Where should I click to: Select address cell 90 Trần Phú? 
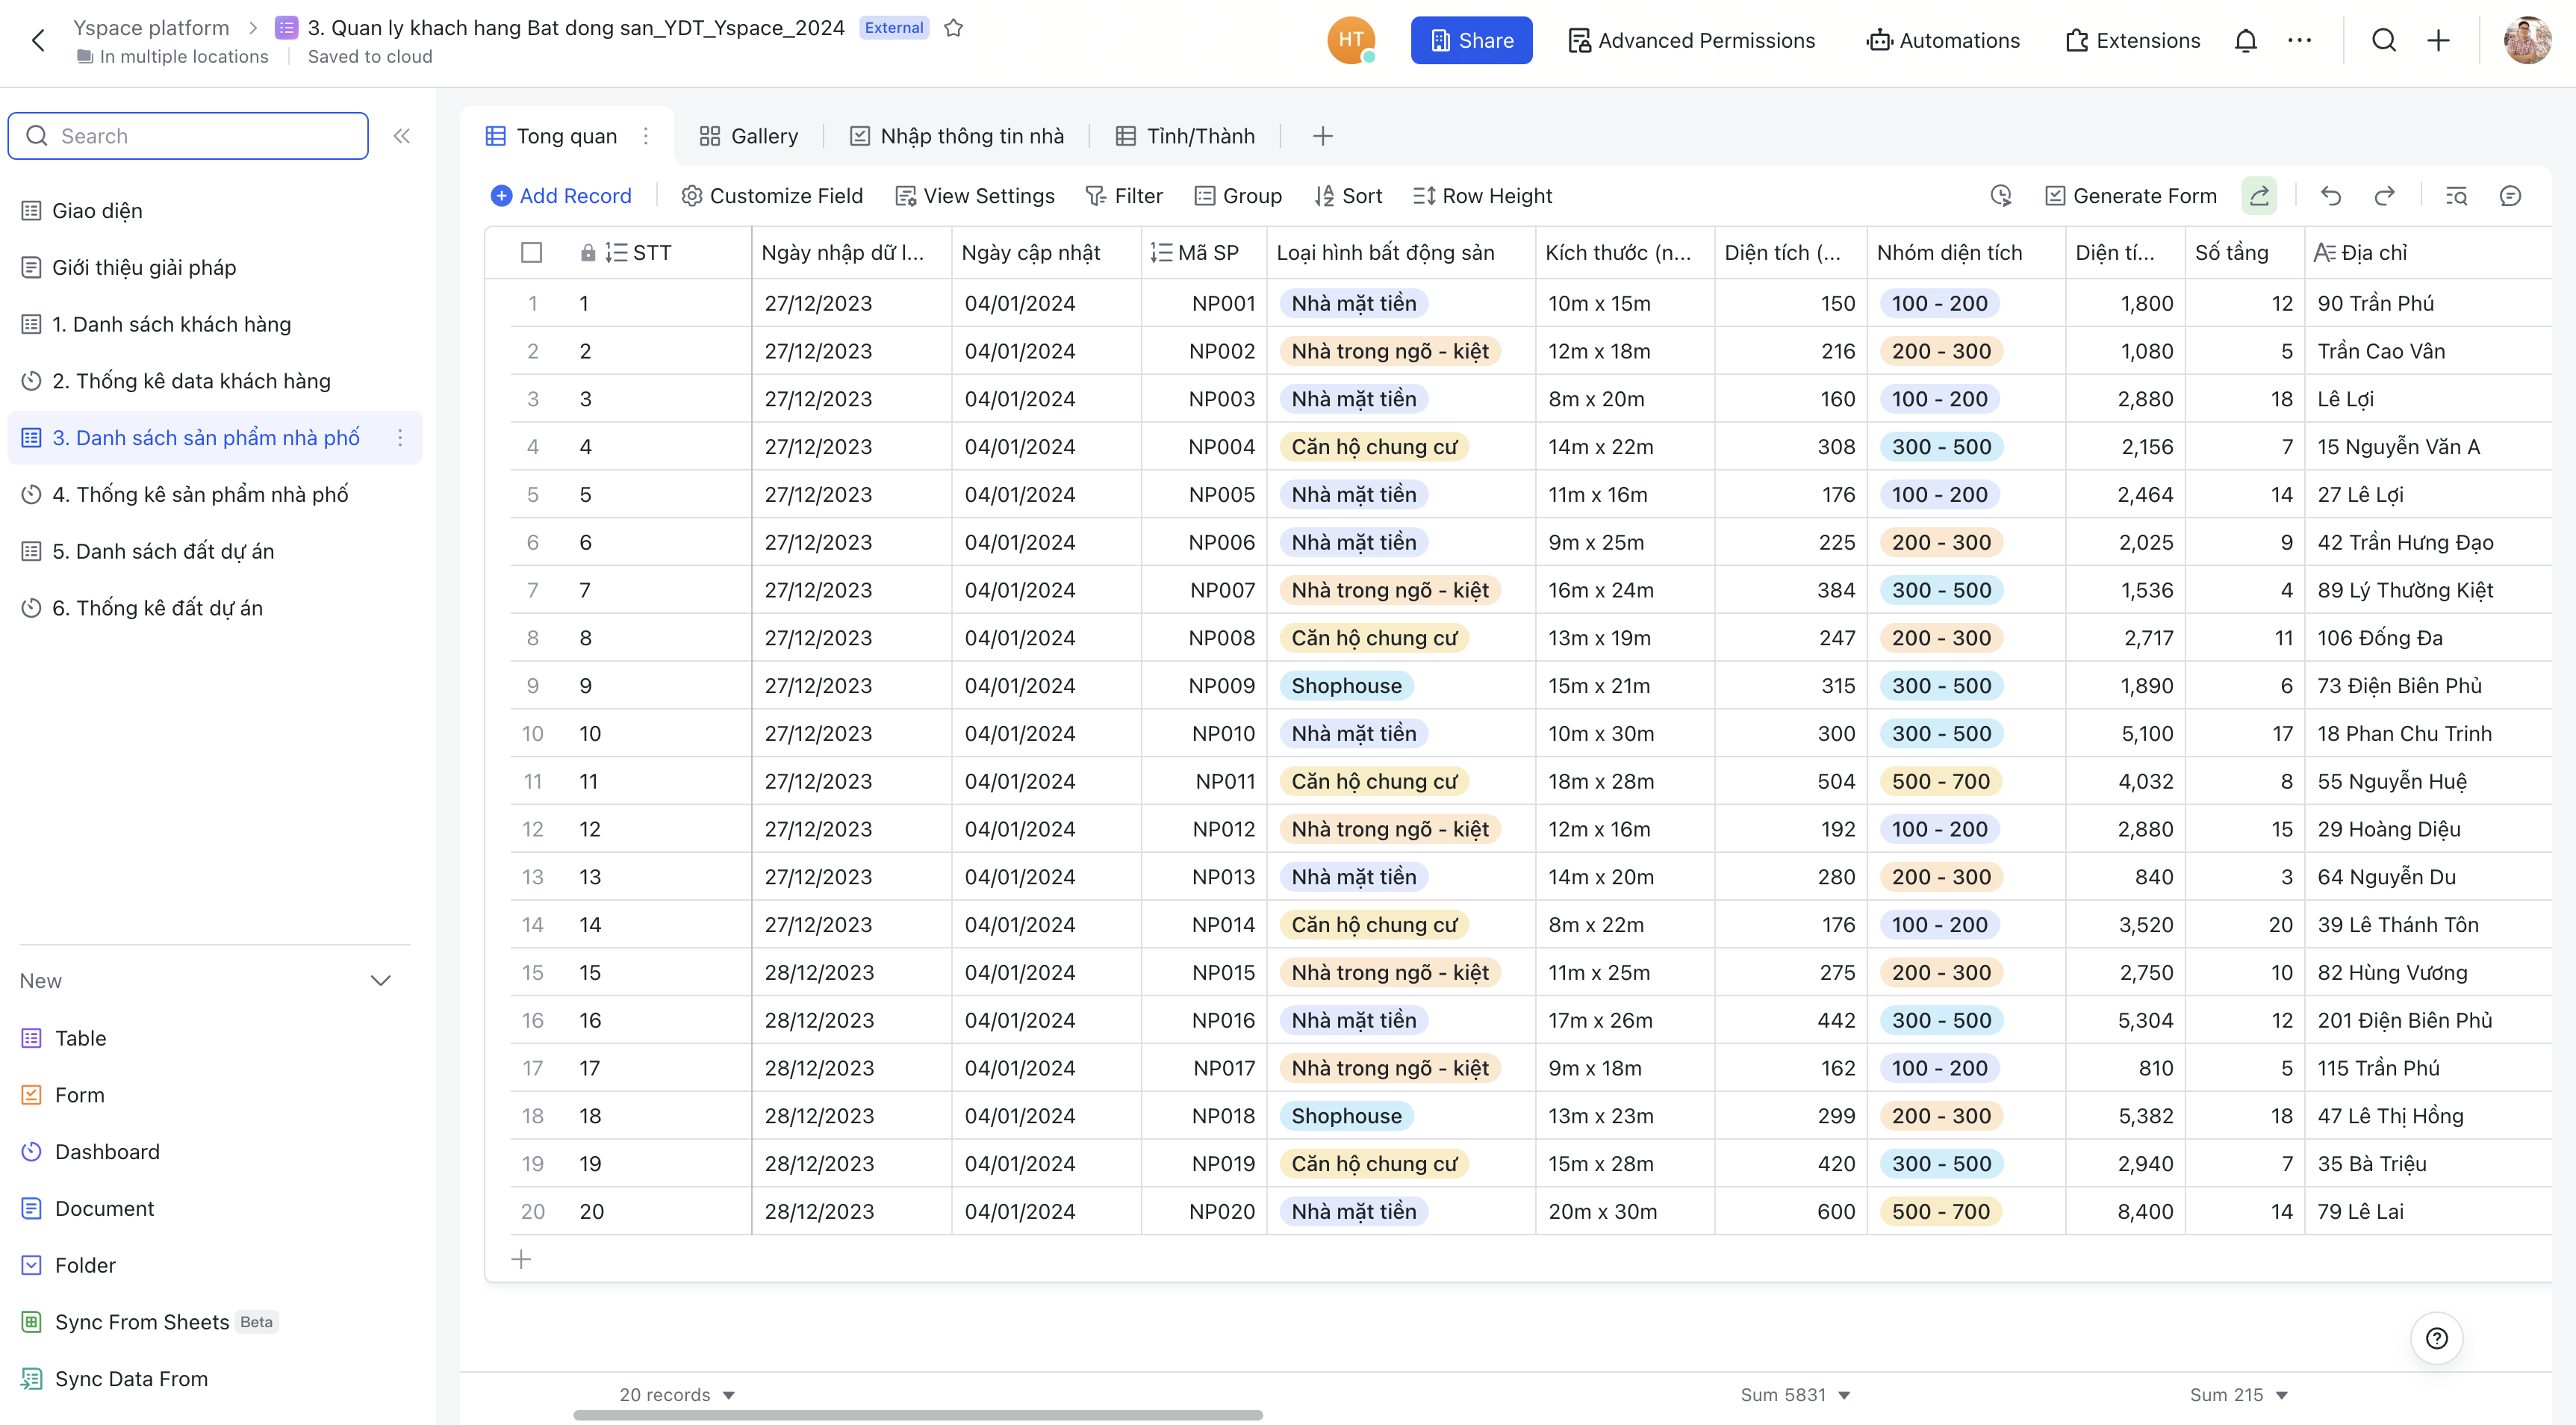click(2428, 303)
